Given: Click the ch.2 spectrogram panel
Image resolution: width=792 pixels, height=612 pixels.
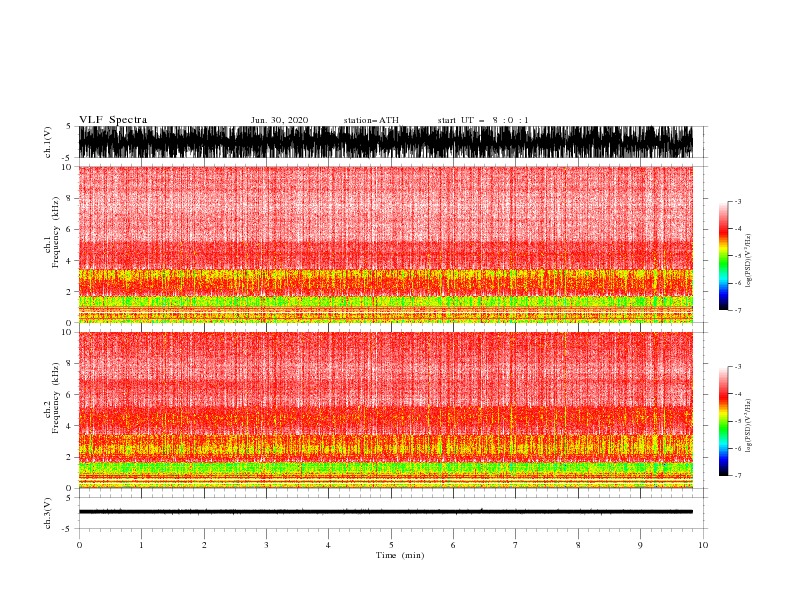Looking at the screenshot, I should tap(385, 410).
